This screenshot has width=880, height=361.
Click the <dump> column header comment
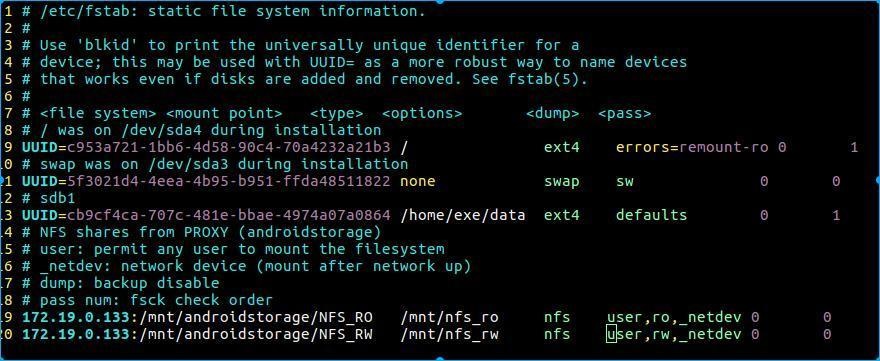point(553,113)
